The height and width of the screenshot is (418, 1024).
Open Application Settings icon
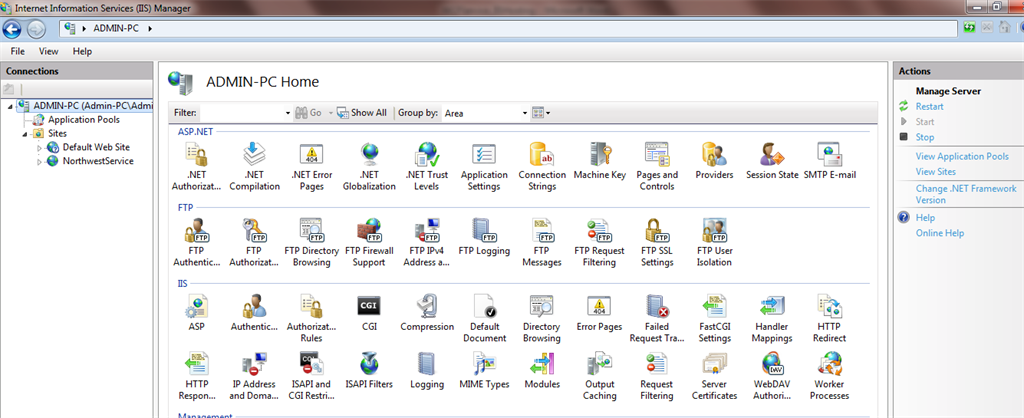[484, 167]
